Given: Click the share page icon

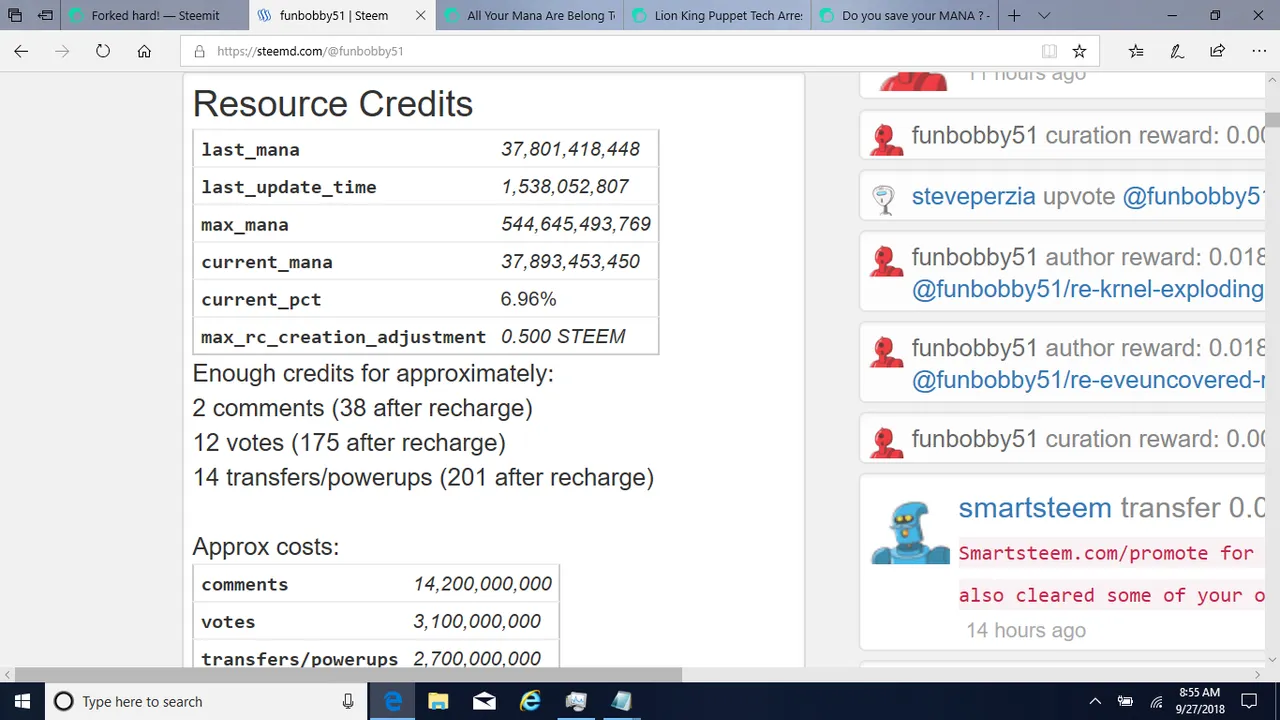Looking at the screenshot, I should pos(1217,51).
